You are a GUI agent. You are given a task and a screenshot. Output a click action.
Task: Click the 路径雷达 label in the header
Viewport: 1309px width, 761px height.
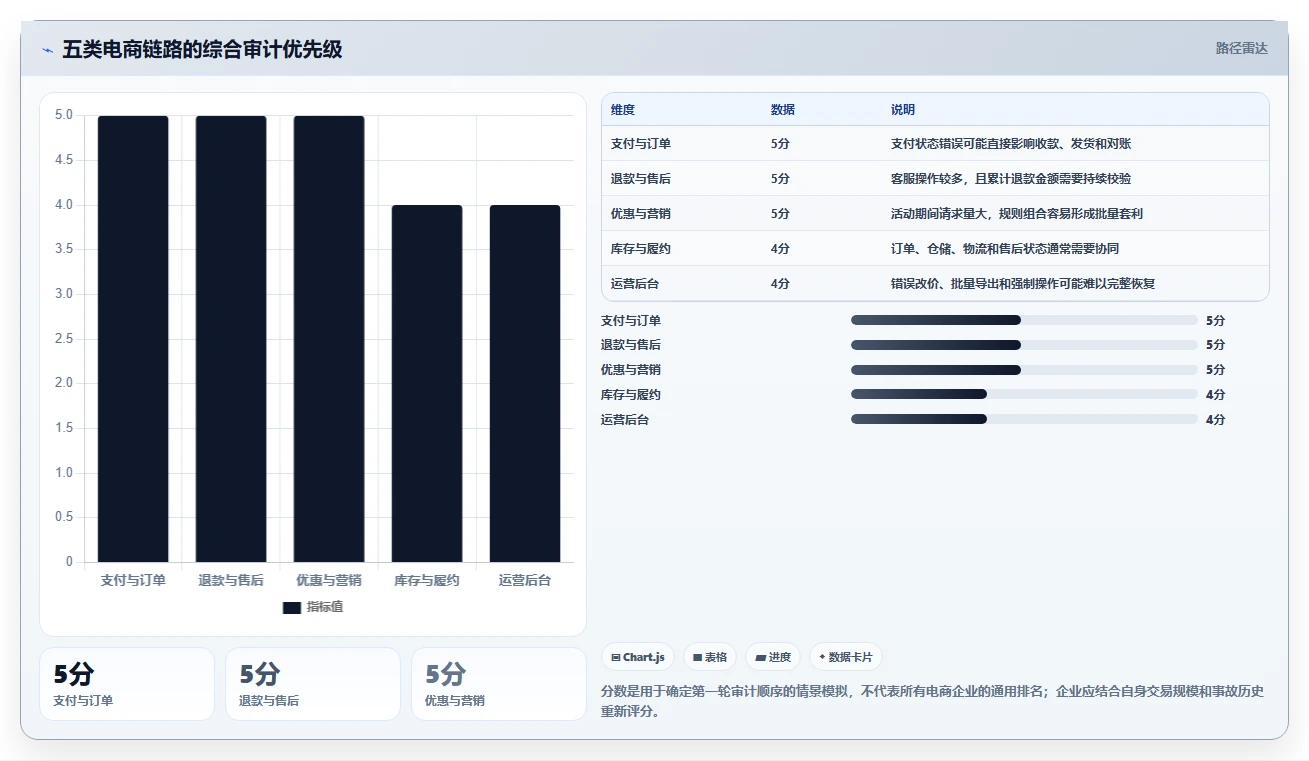(1241, 48)
